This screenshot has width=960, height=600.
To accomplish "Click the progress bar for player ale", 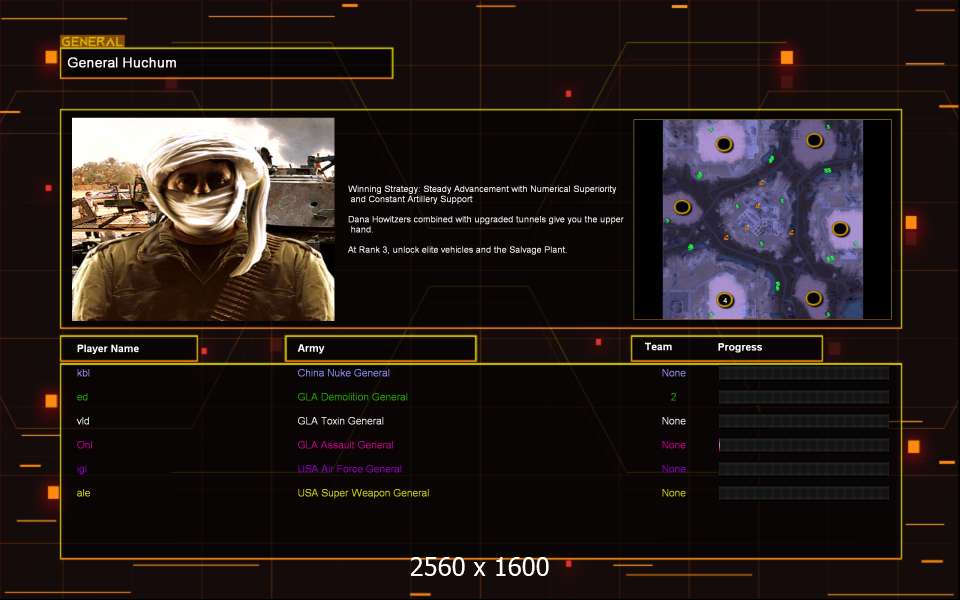I will coord(803,493).
